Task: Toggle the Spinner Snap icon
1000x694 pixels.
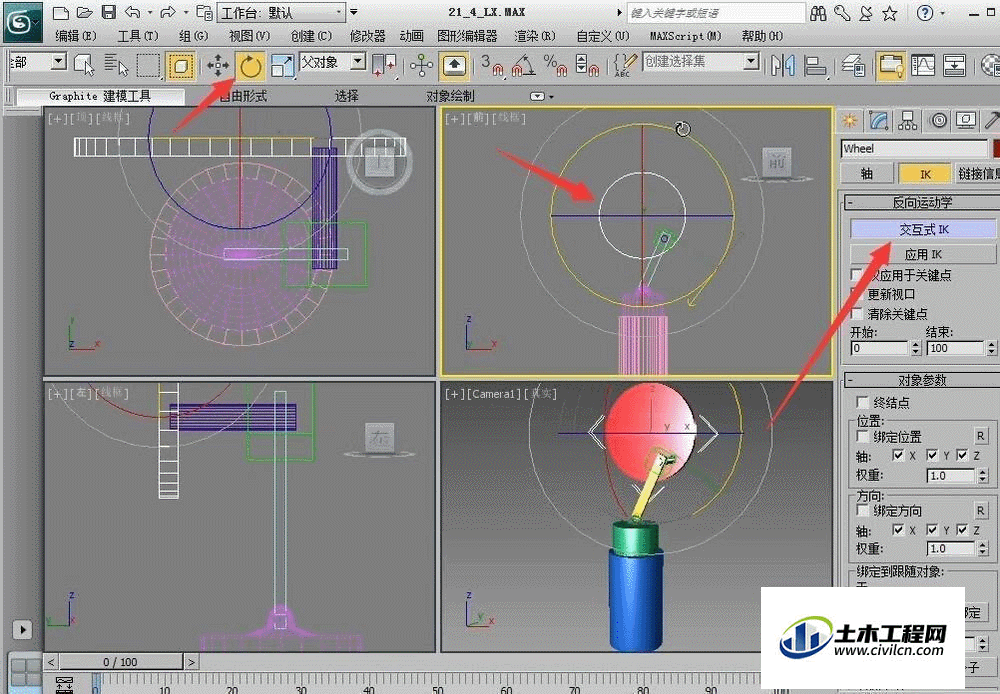Action: tap(587, 65)
